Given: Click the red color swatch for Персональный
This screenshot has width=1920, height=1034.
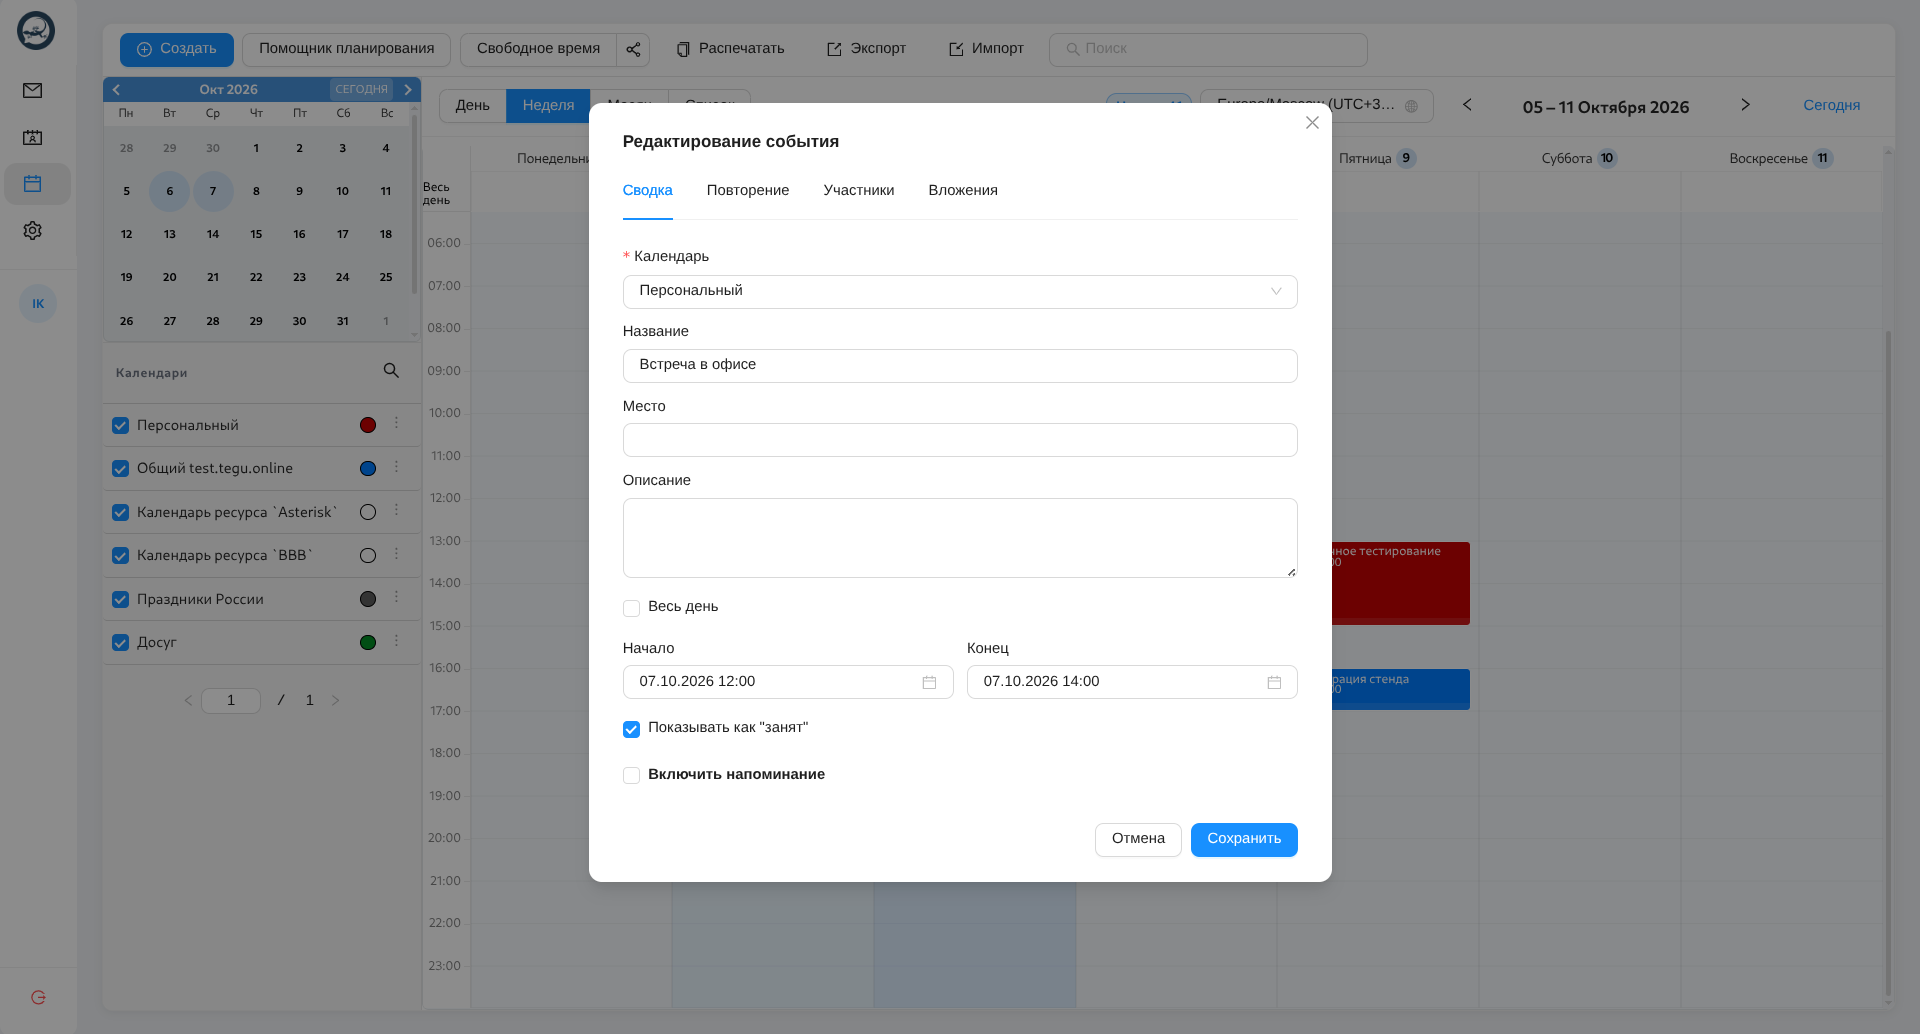Looking at the screenshot, I should pyautogui.click(x=368, y=425).
